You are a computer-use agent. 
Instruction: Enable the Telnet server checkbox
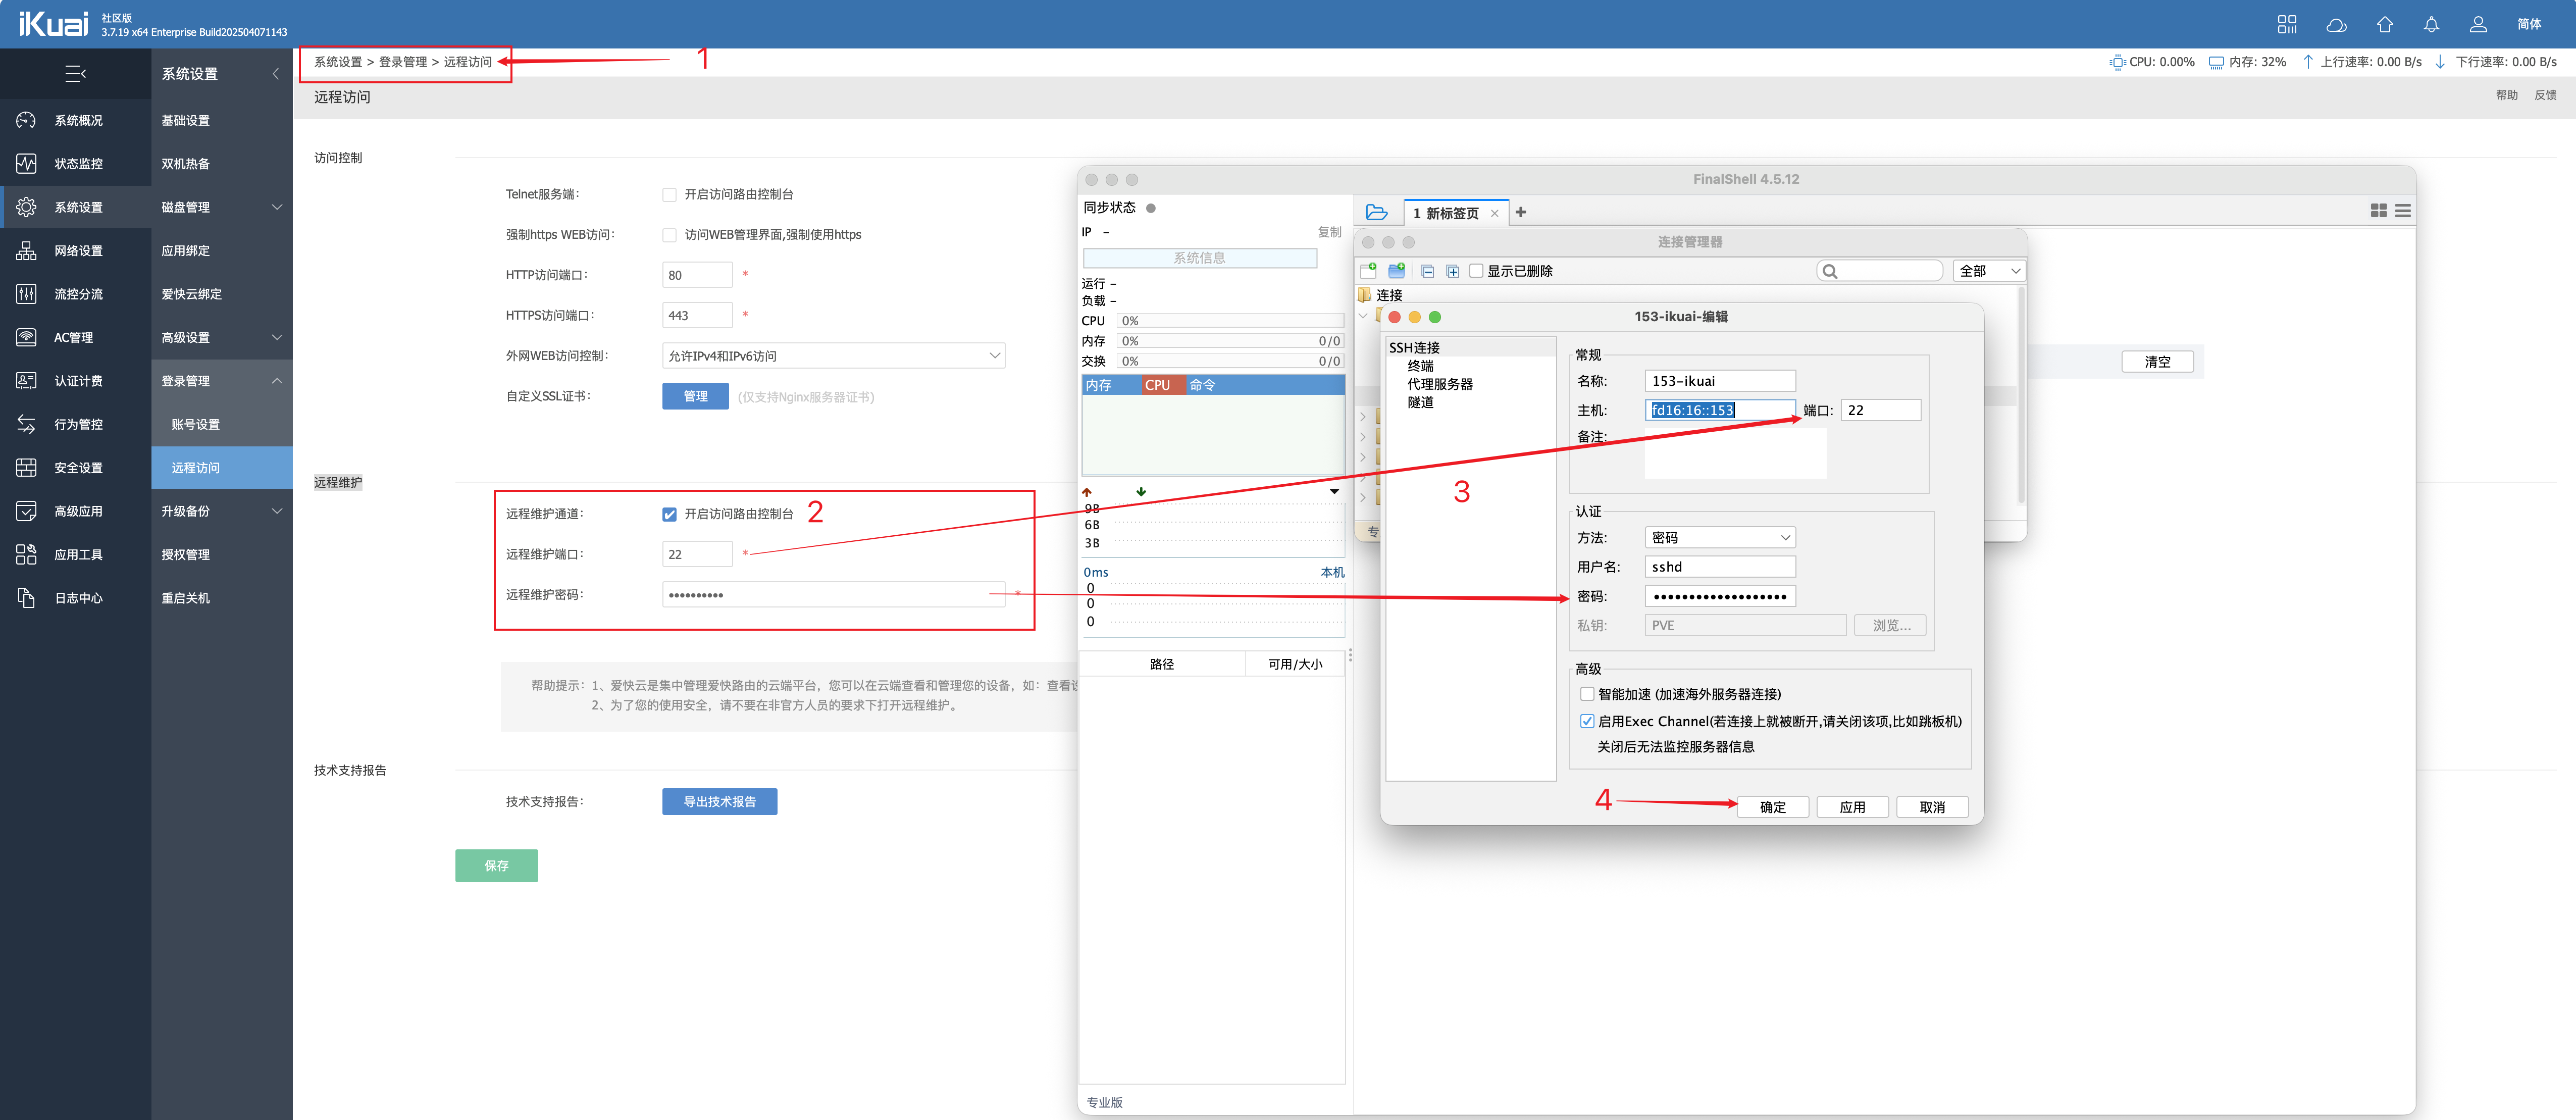click(669, 195)
